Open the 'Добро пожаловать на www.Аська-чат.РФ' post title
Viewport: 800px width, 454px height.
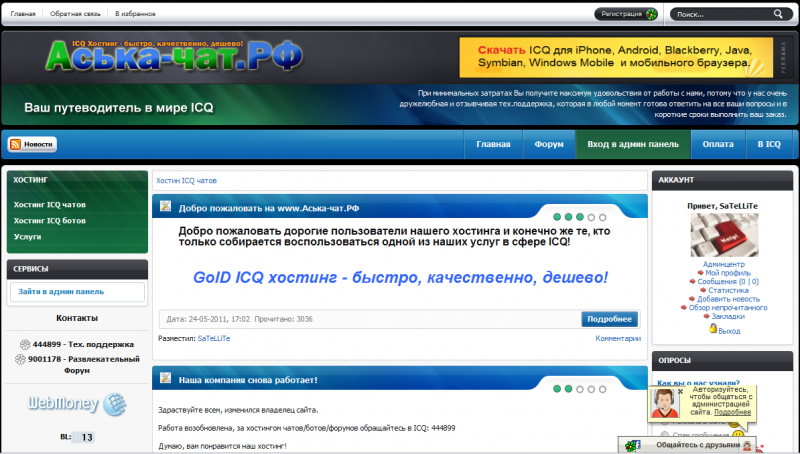tap(269, 208)
